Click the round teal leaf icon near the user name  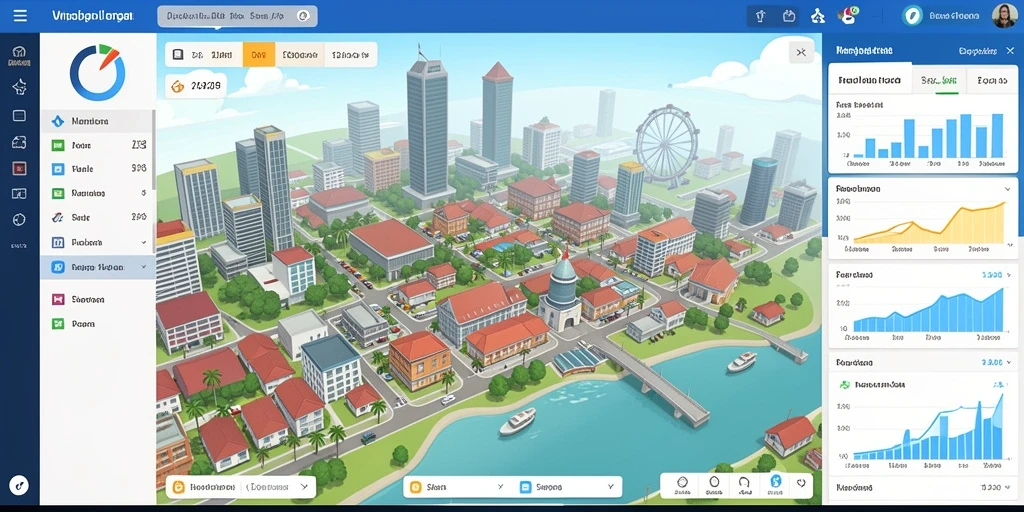point(912,16)
